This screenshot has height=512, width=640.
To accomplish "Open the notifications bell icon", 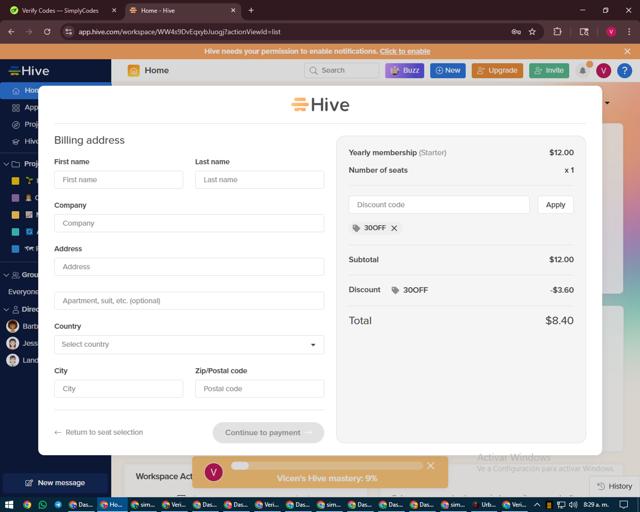I will (x=583, y=71).
